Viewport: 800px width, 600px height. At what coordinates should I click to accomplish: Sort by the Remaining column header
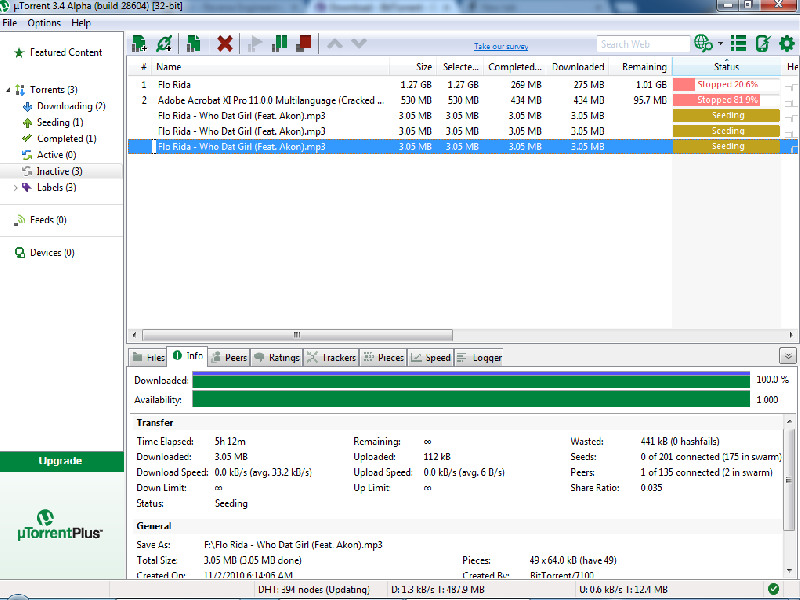pos(640,67)
